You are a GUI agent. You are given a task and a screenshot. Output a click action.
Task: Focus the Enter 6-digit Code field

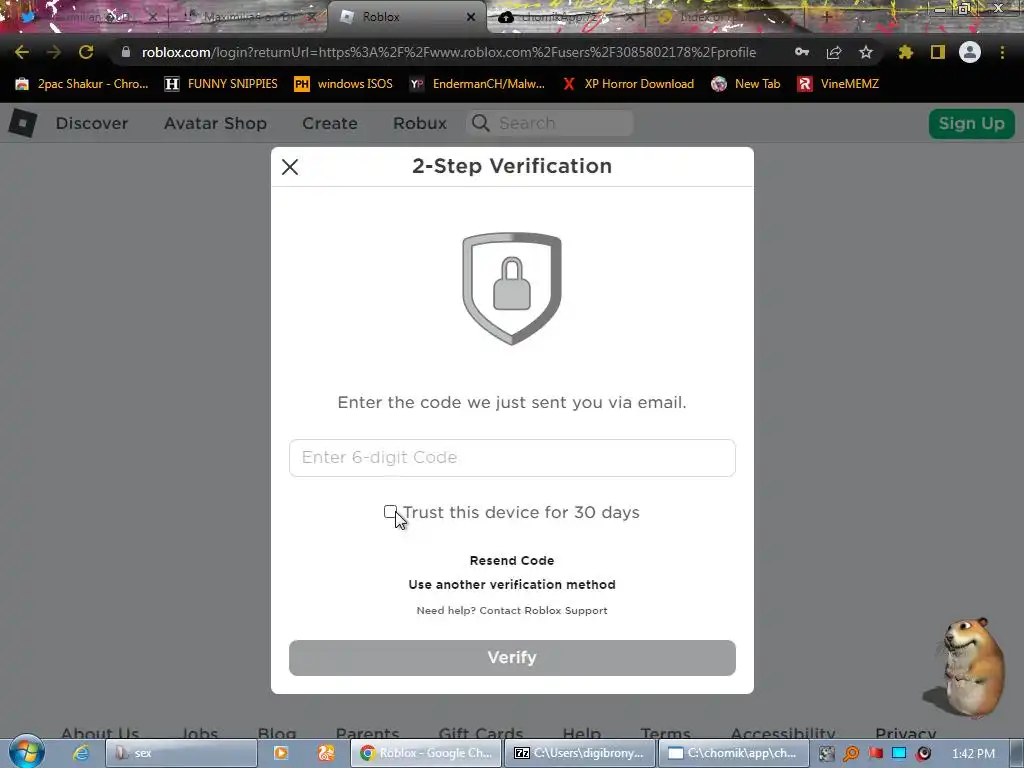pos(512,458)
